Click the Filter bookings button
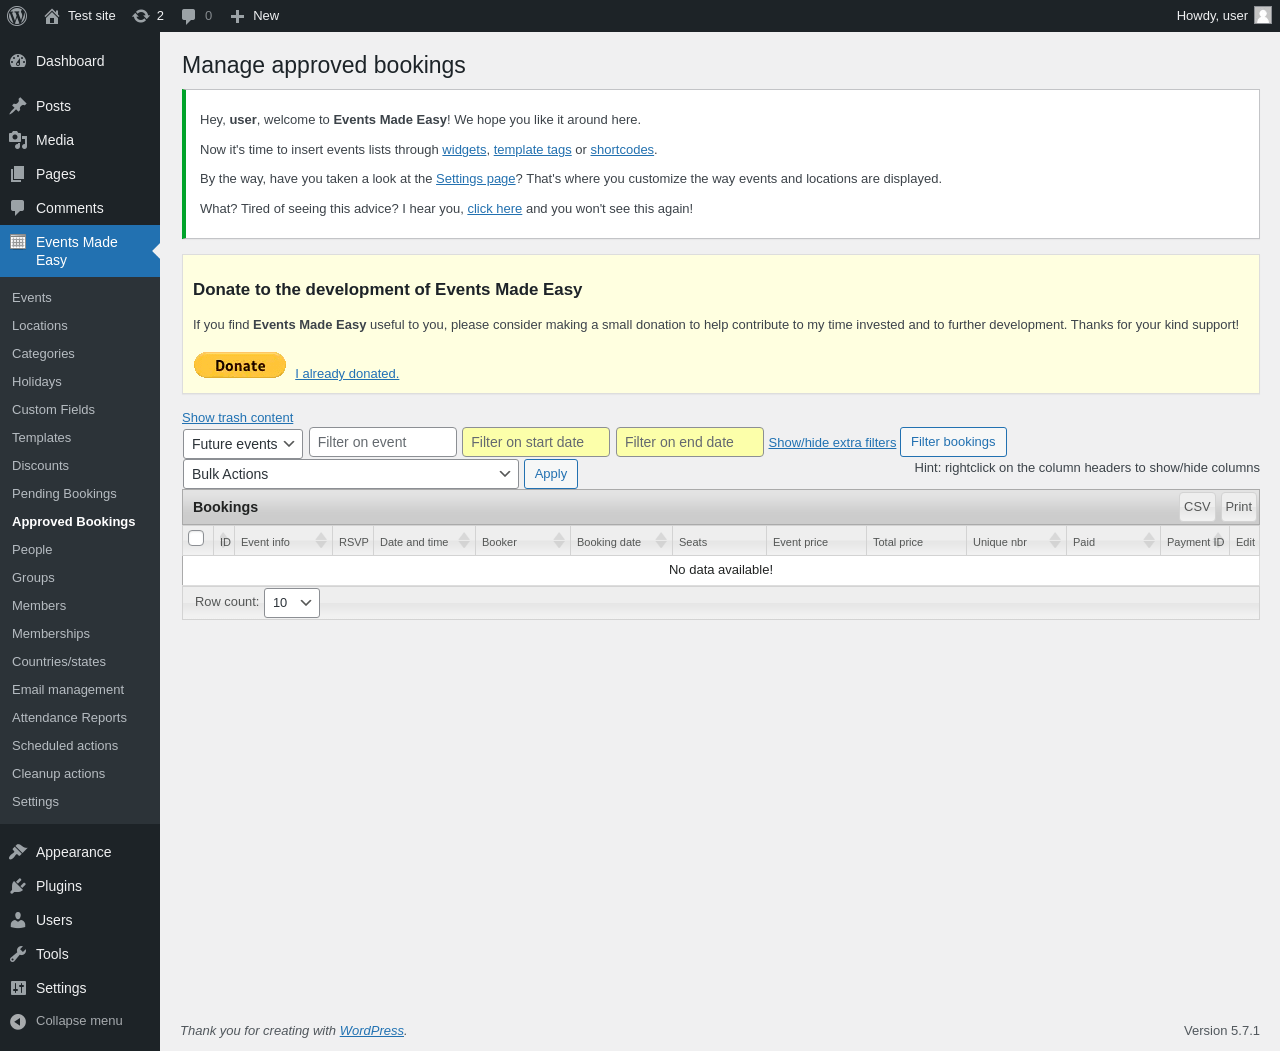This screenshot has width=1280, height=1051. [x=953, y=442]
